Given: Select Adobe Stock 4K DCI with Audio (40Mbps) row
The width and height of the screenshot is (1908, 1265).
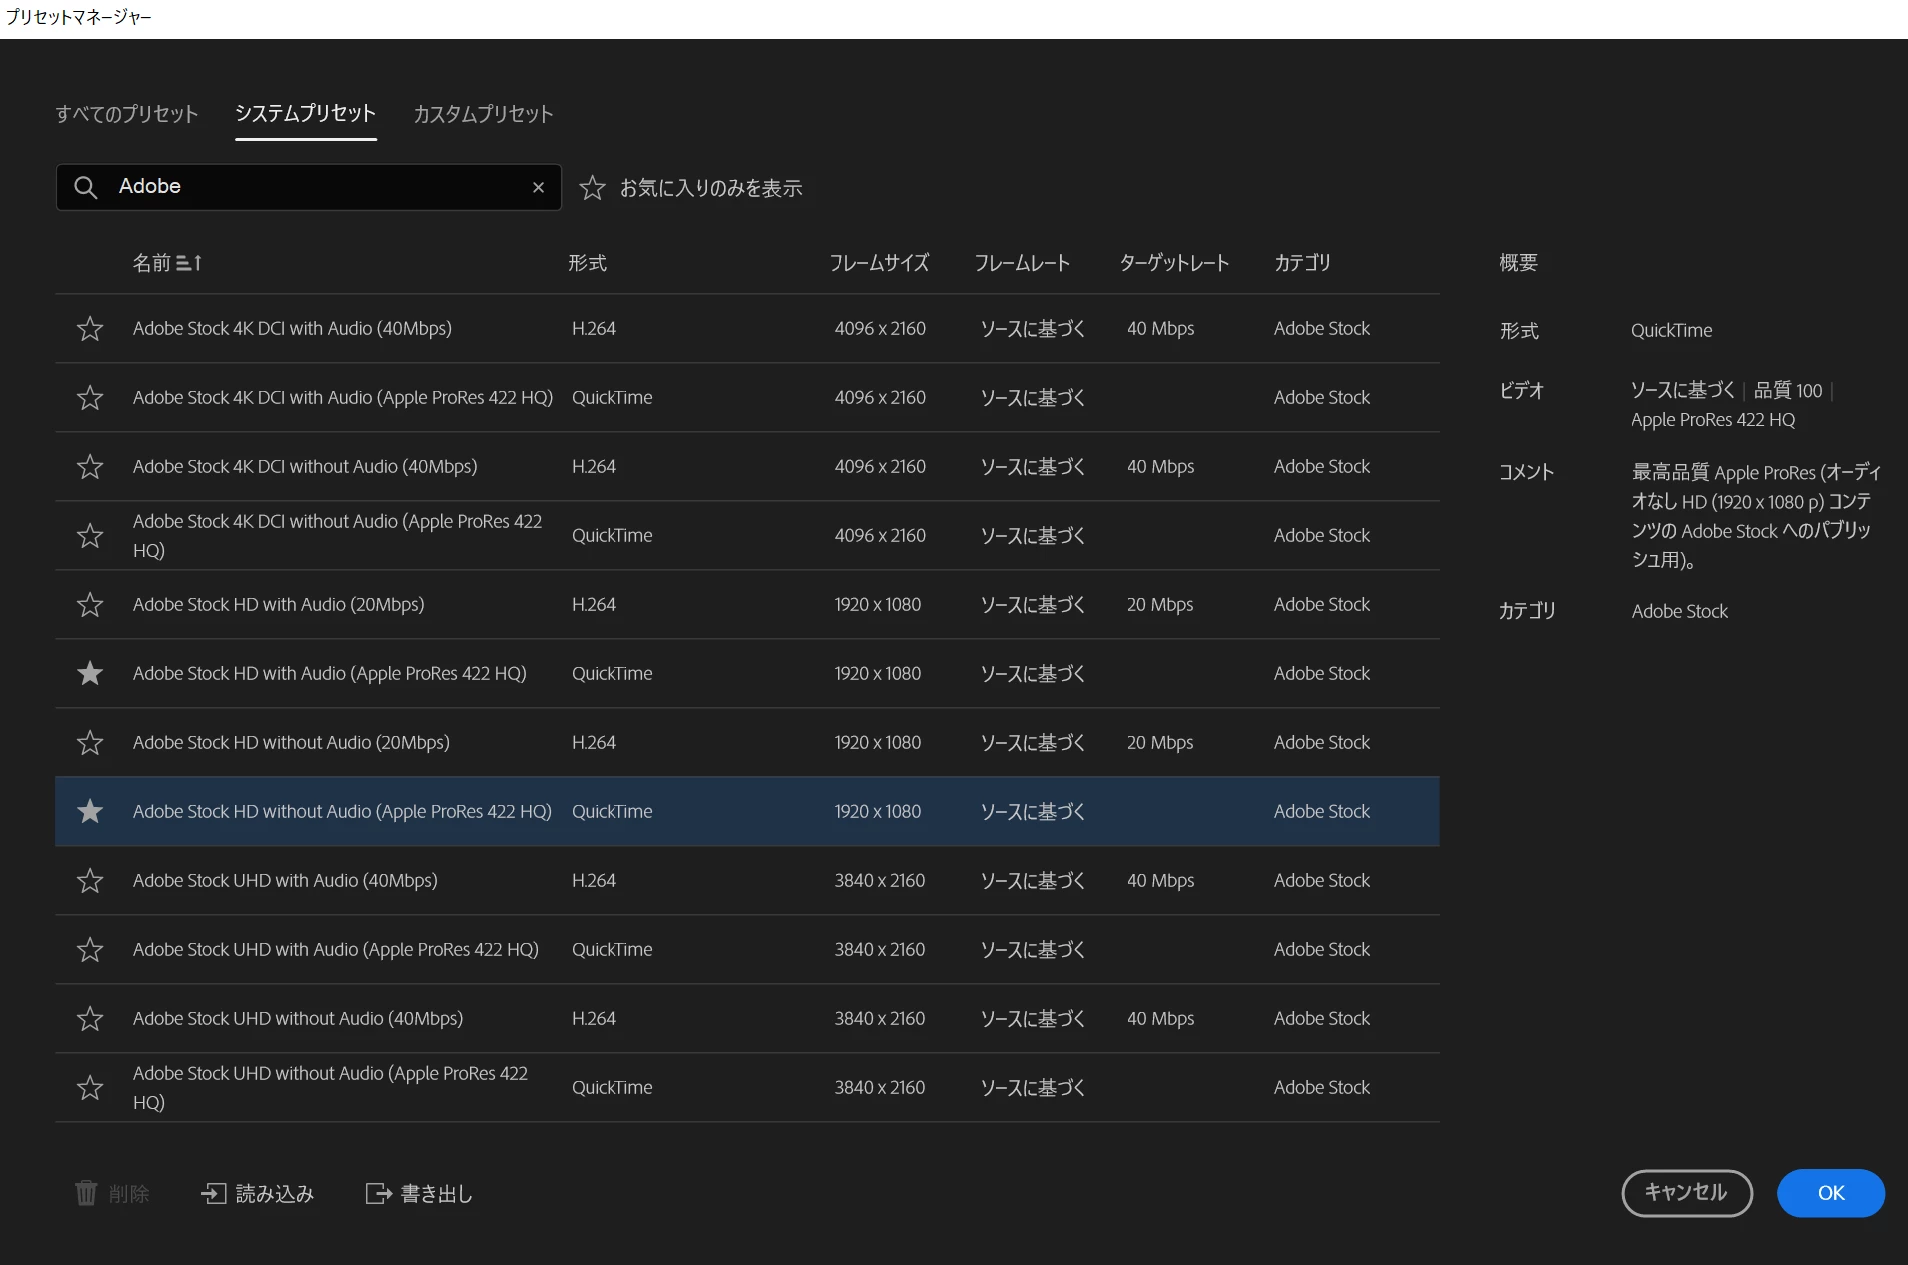Looking at the screenshot, I should [x=747, y=328].
